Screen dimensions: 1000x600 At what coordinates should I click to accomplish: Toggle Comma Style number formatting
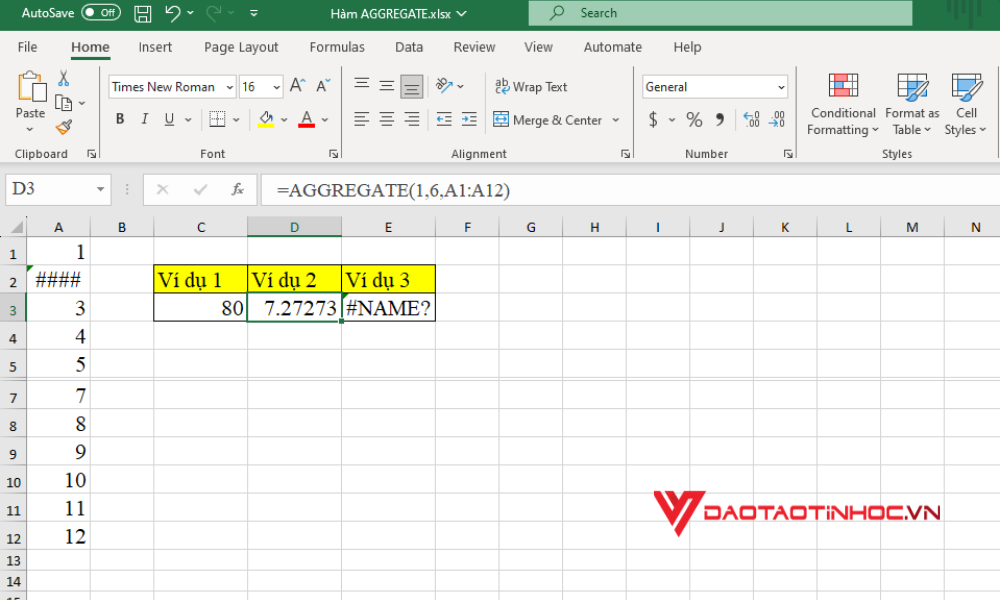722,119
